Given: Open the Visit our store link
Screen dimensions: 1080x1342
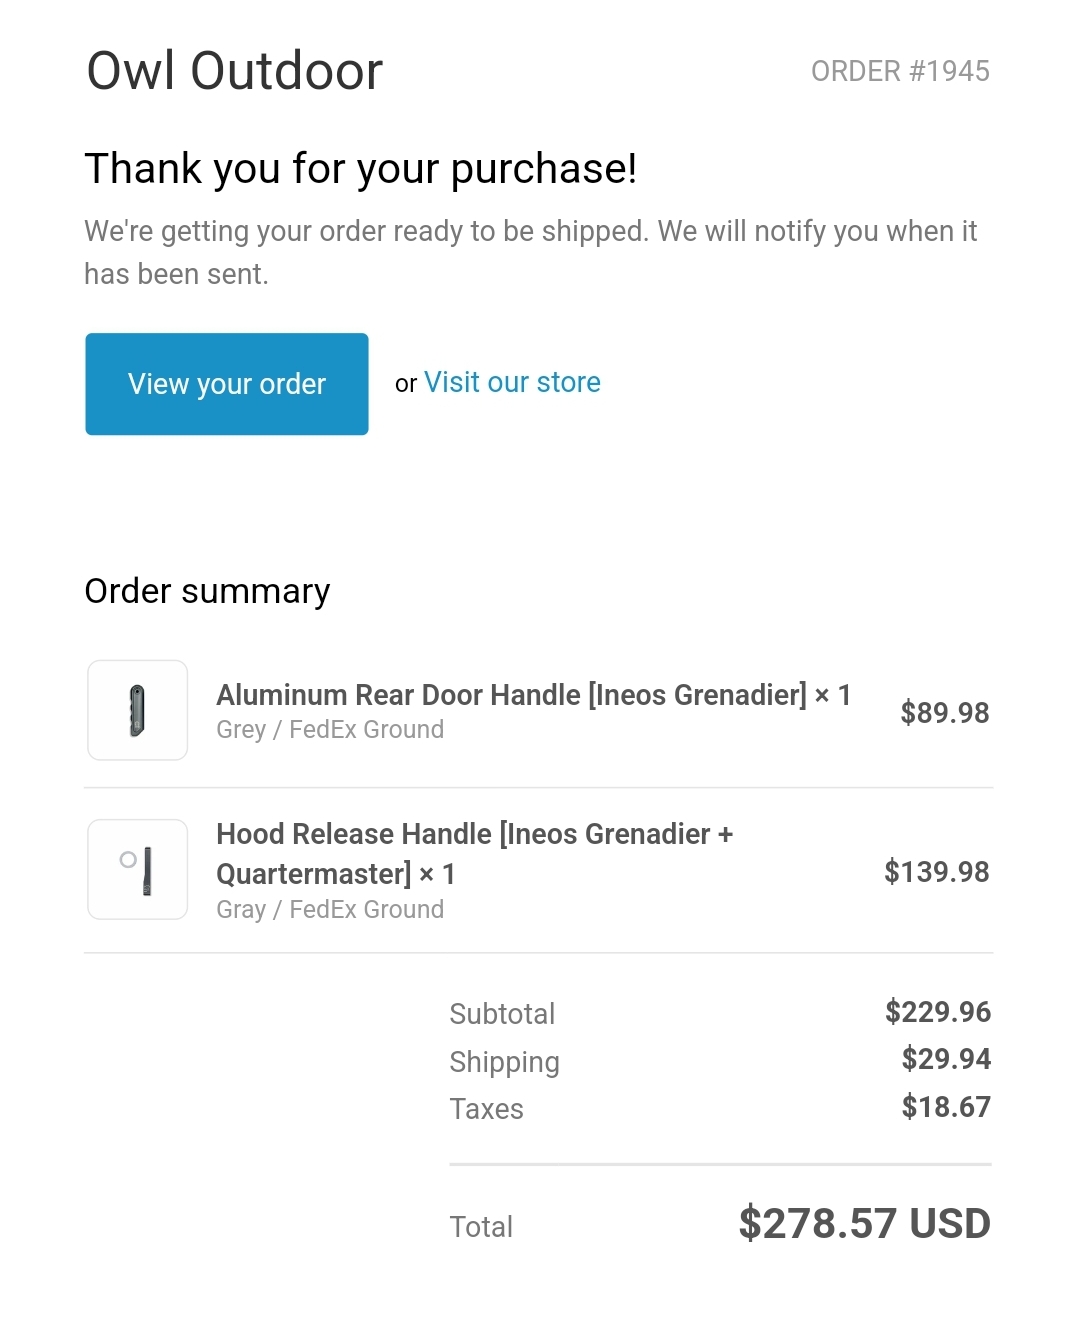Looking at the screenshot, I should tap(512, 382).
